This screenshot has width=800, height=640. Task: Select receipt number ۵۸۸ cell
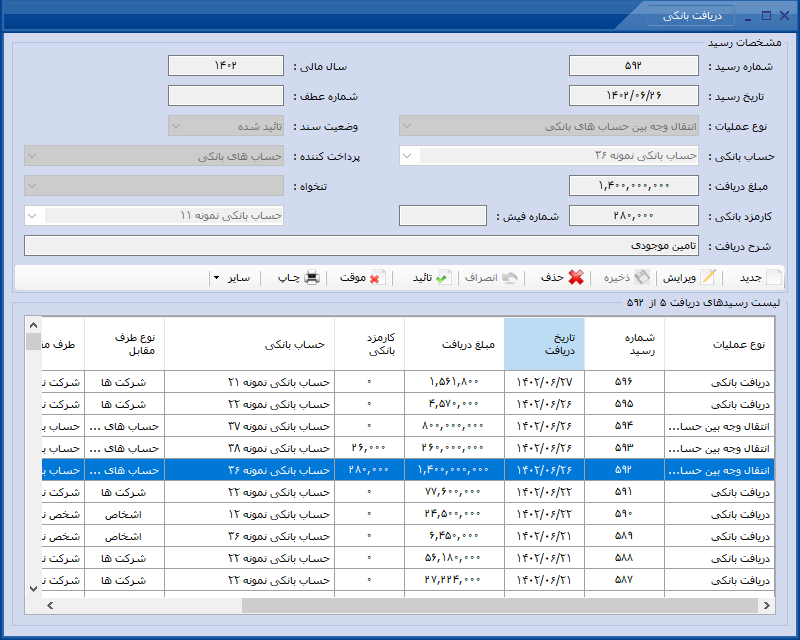624,558
